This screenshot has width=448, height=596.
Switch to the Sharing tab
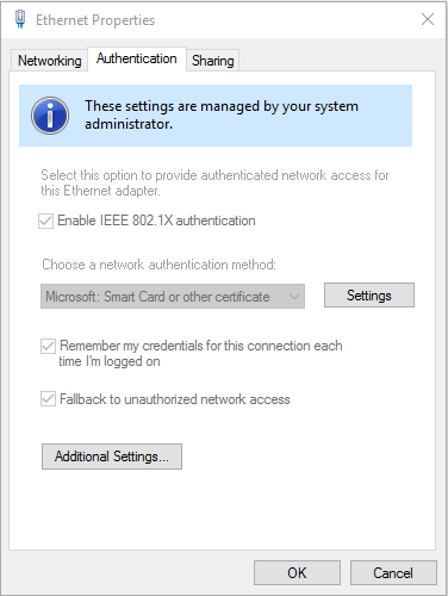pyautogui.click(x=213, y=60)
